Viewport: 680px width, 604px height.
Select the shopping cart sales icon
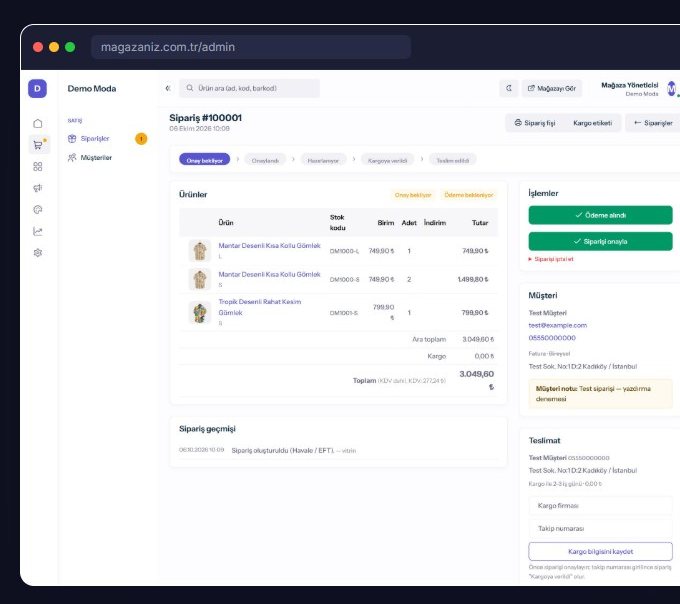pyautogui.click(x=39, y=145)
